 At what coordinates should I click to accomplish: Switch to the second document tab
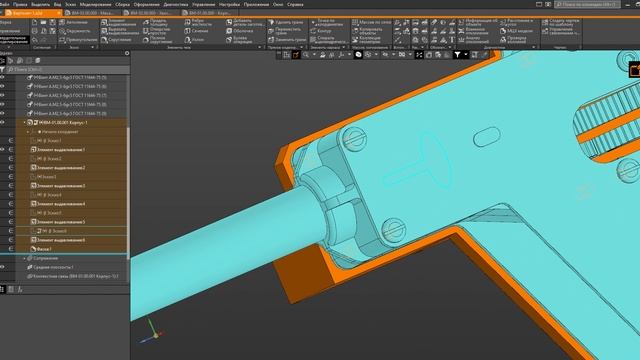(93, 13)
